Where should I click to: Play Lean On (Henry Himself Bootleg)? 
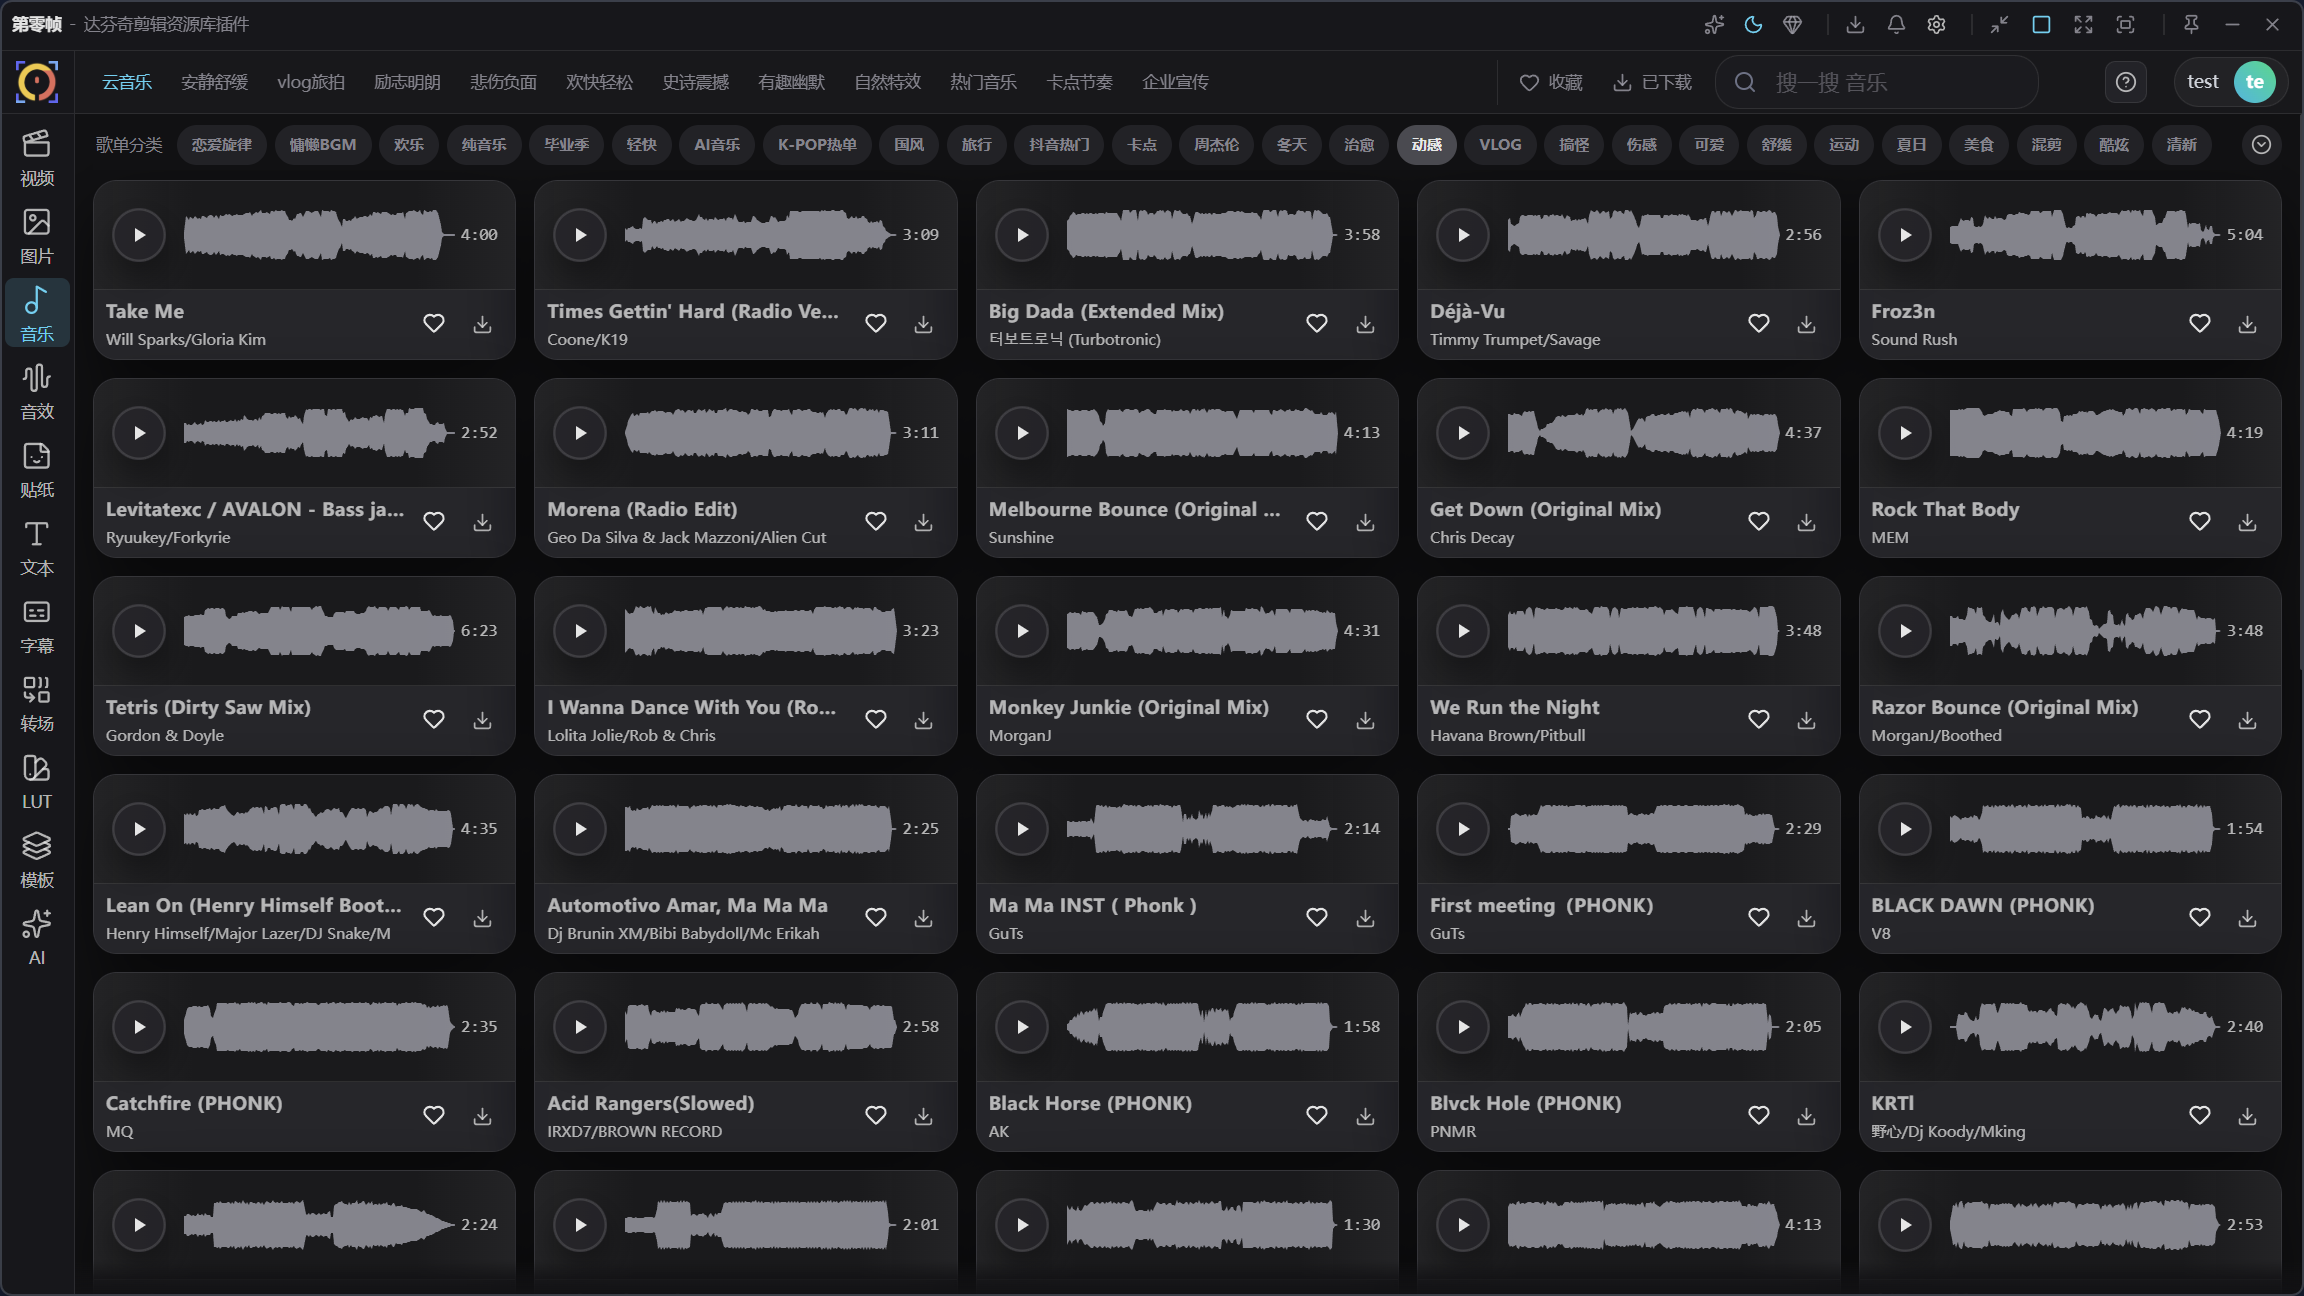click(139, 829)
